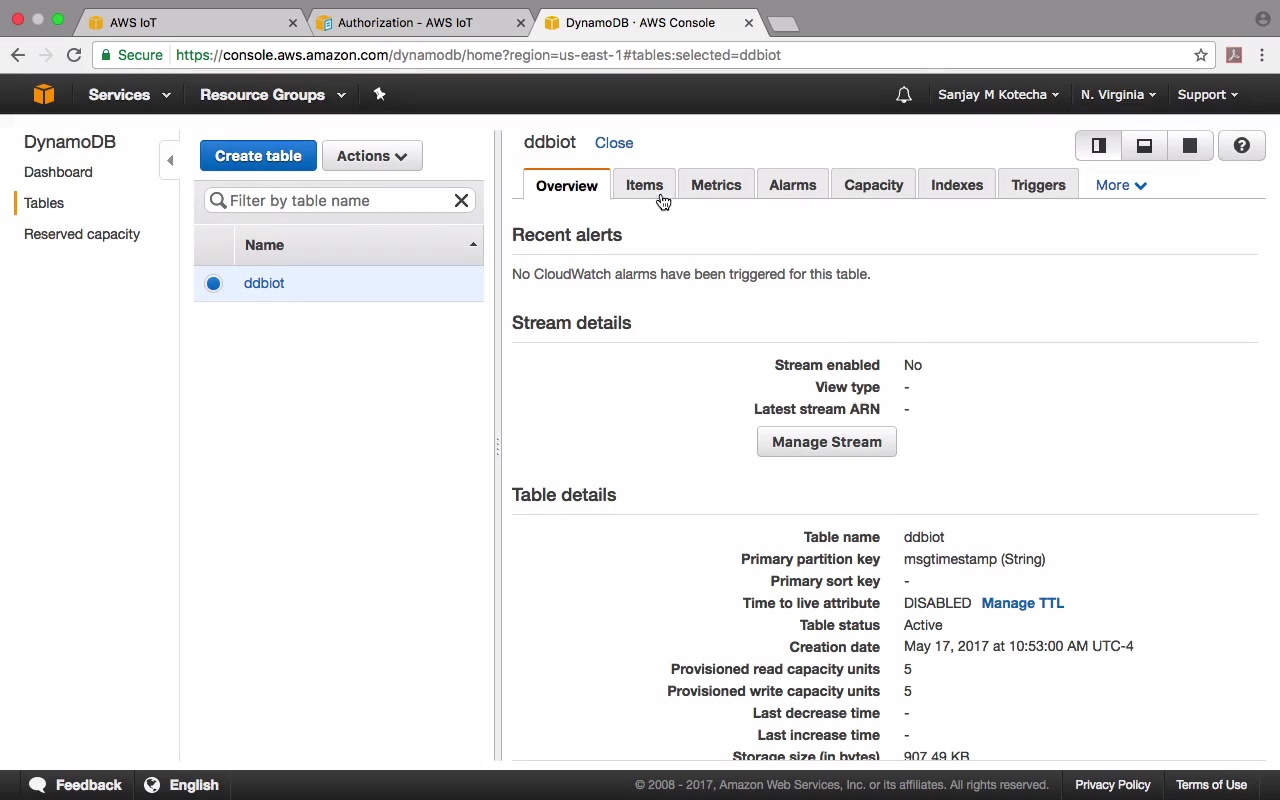Click the Time to live DISABLED value
1280x800 pixels.
937,603
